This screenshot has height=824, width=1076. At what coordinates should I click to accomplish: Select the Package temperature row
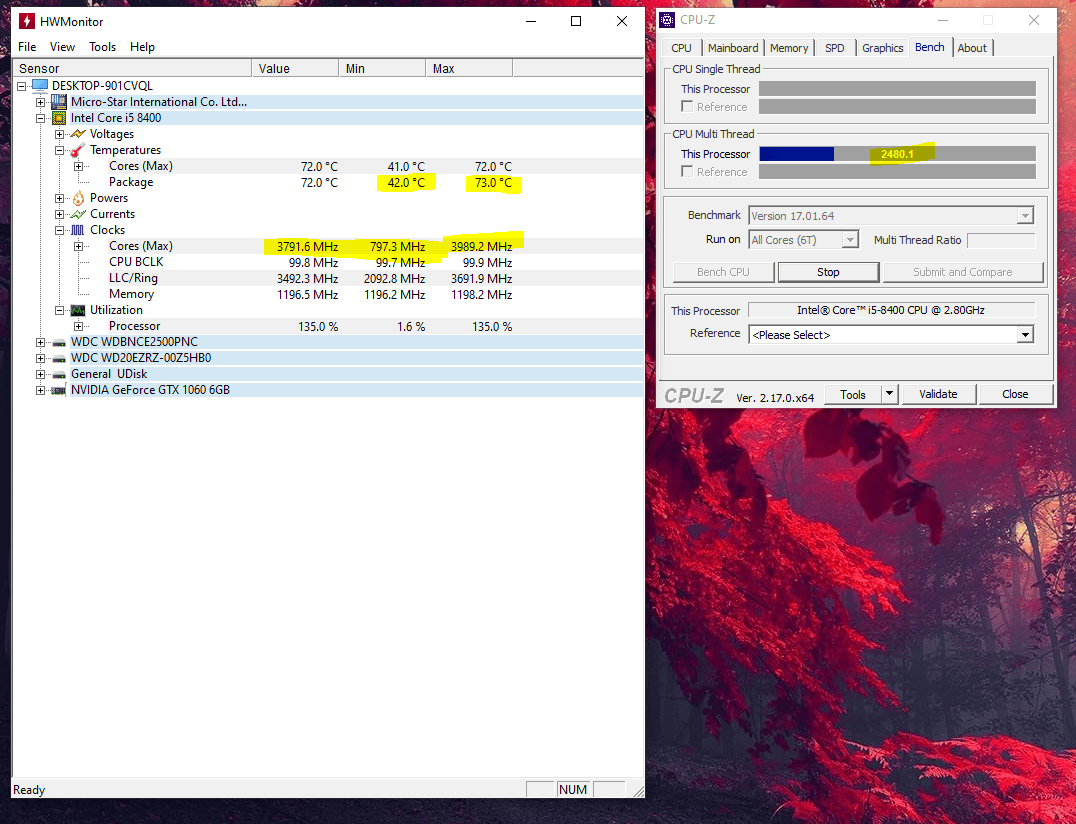click(328, 183)
